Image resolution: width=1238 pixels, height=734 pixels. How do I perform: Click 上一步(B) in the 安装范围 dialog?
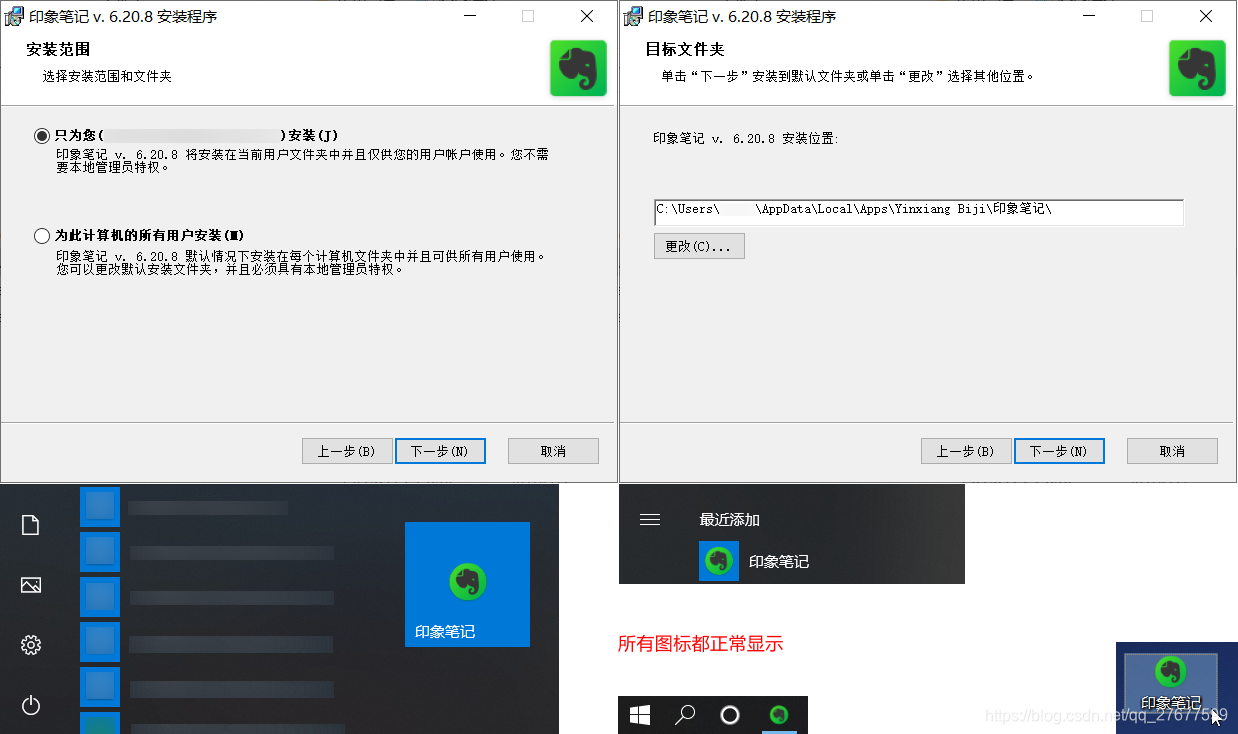pyautogui.click(x=346, y=451)
